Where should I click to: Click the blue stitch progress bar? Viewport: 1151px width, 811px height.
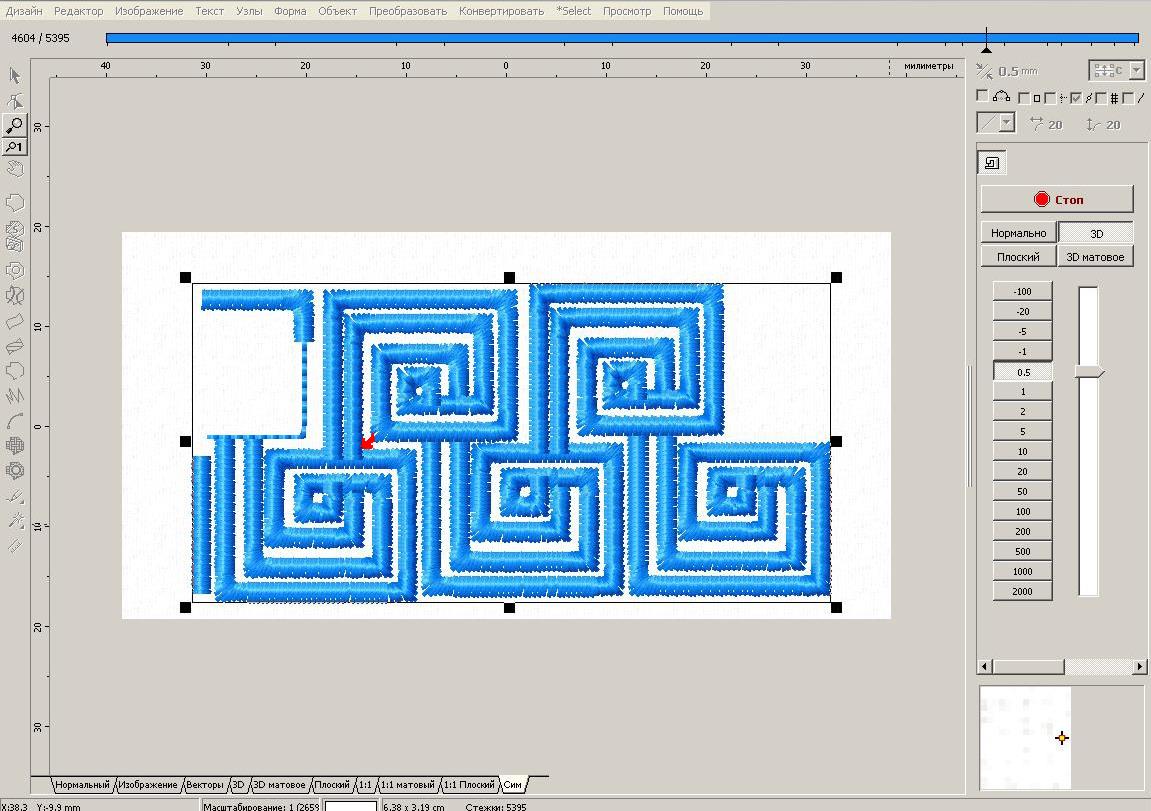point(622,38)
